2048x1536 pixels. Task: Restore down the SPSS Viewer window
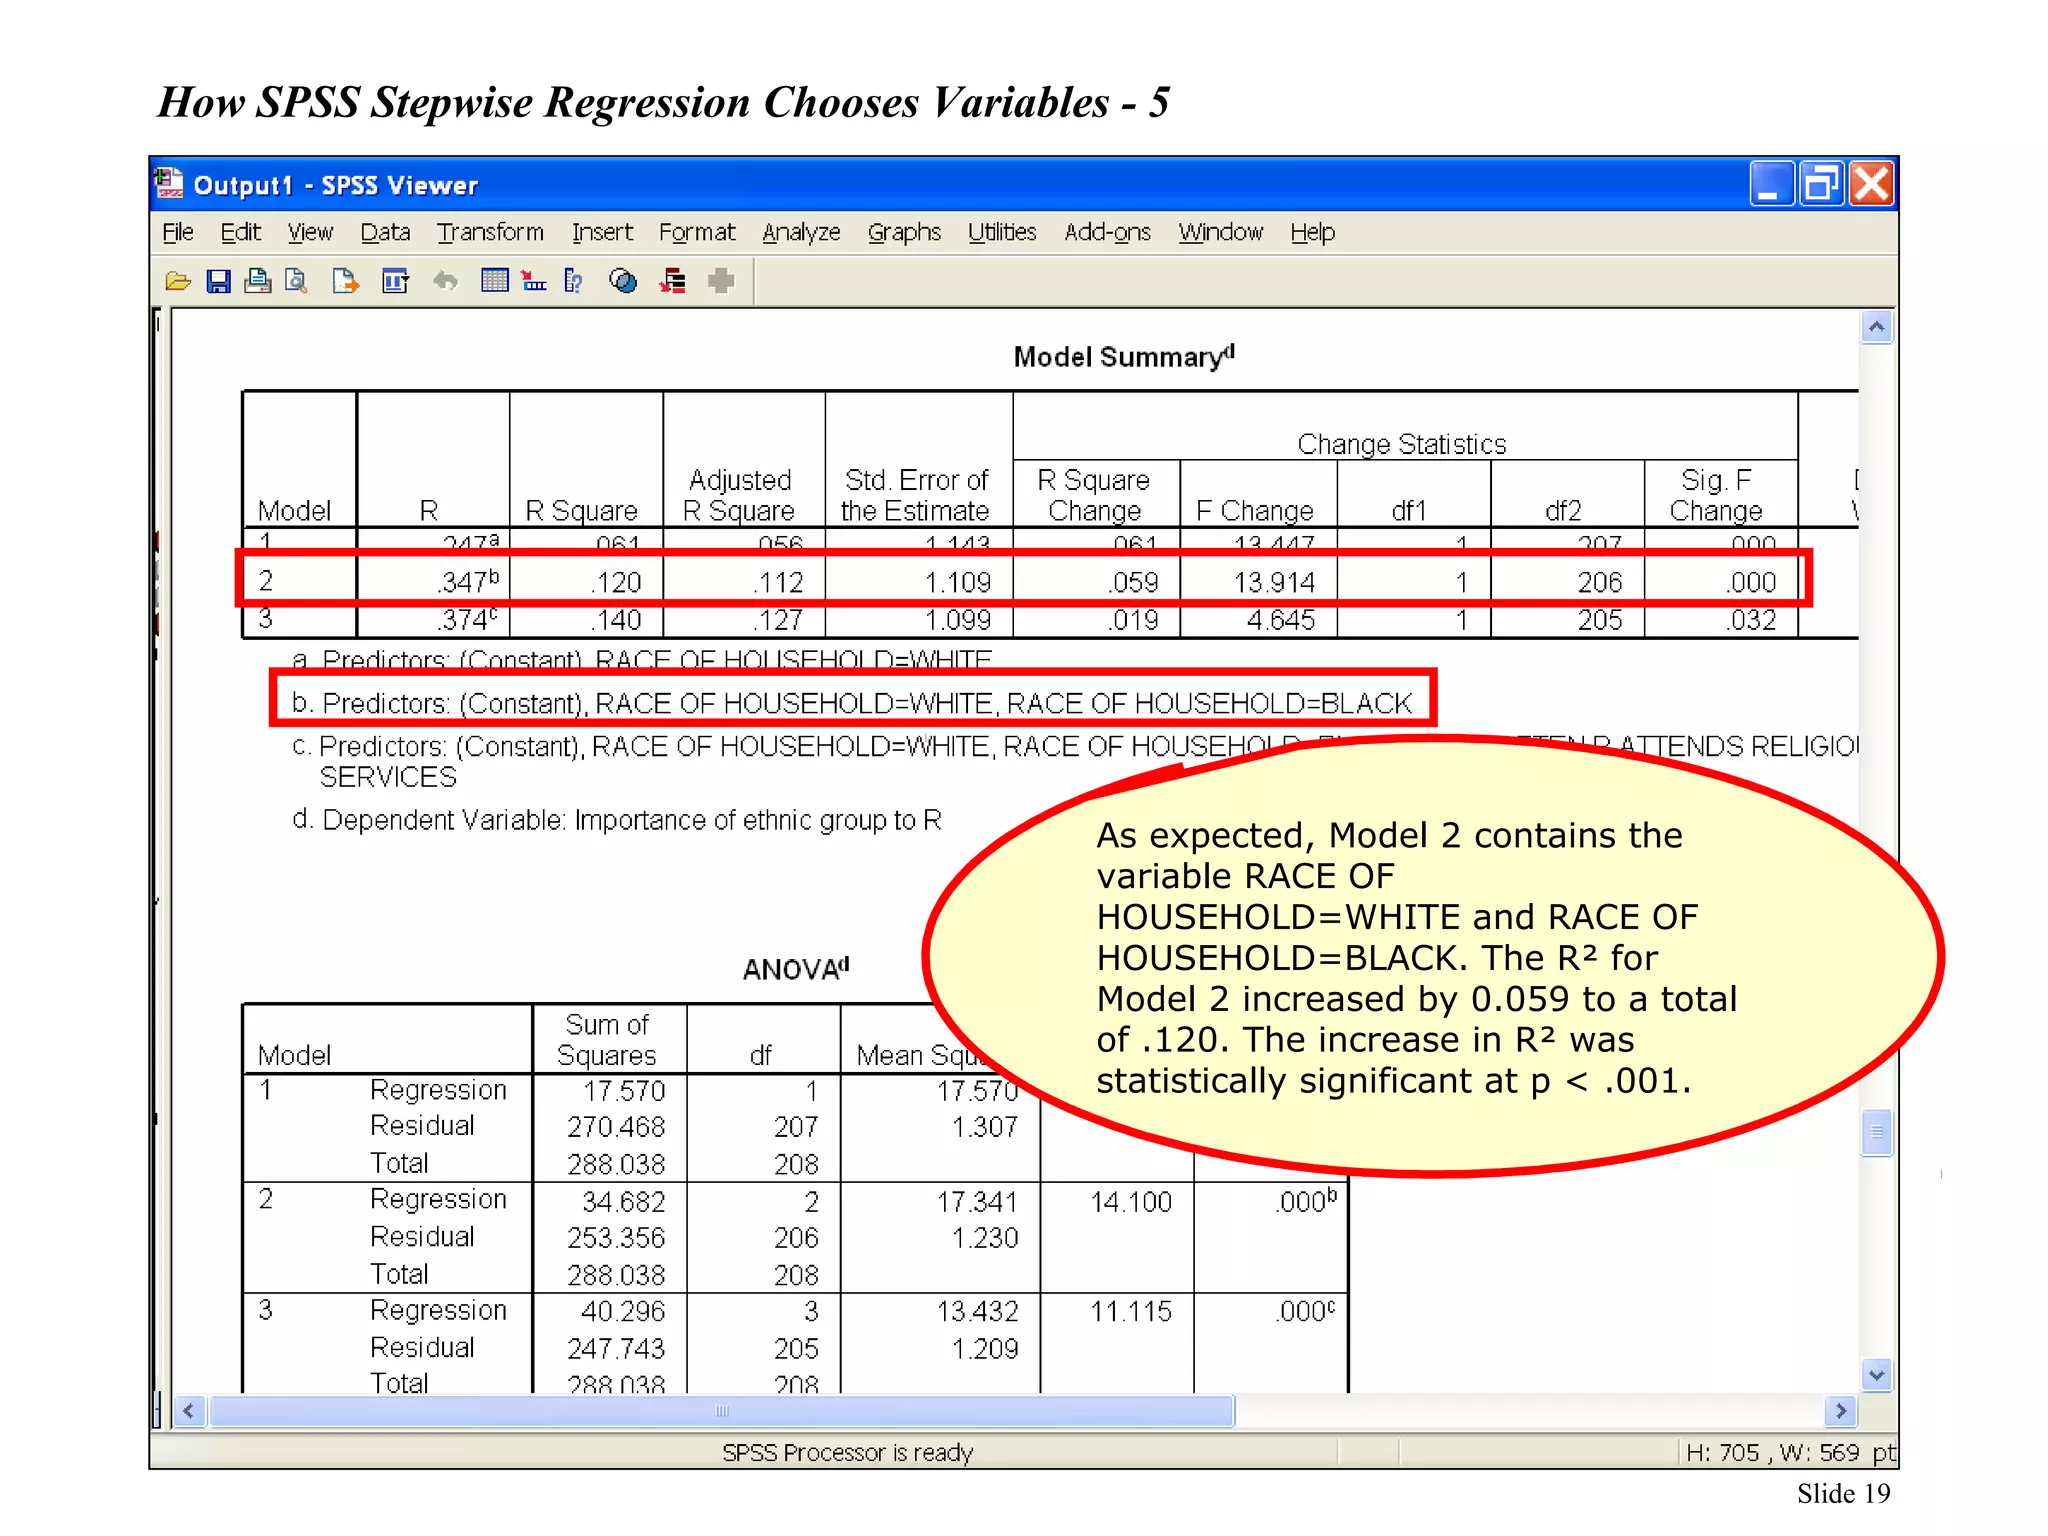tap(1820, 184)
